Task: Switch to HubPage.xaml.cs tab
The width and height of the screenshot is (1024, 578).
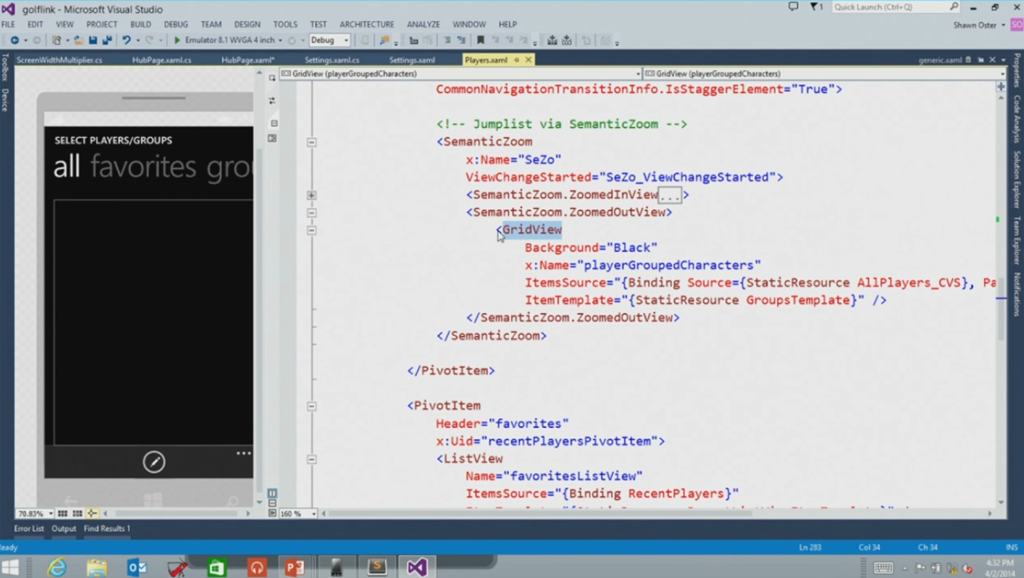Action: [161, 60]
